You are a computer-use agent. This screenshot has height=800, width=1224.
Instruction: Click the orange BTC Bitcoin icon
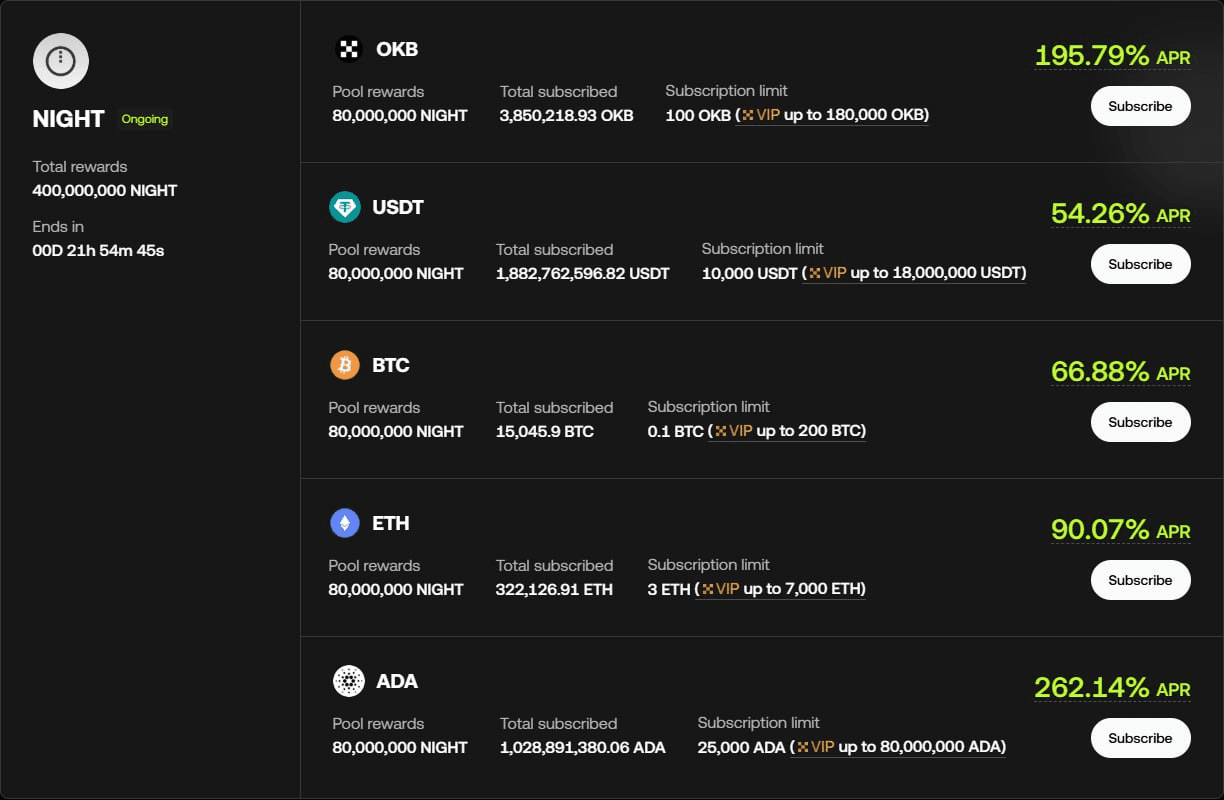click(x=345, y=365)
